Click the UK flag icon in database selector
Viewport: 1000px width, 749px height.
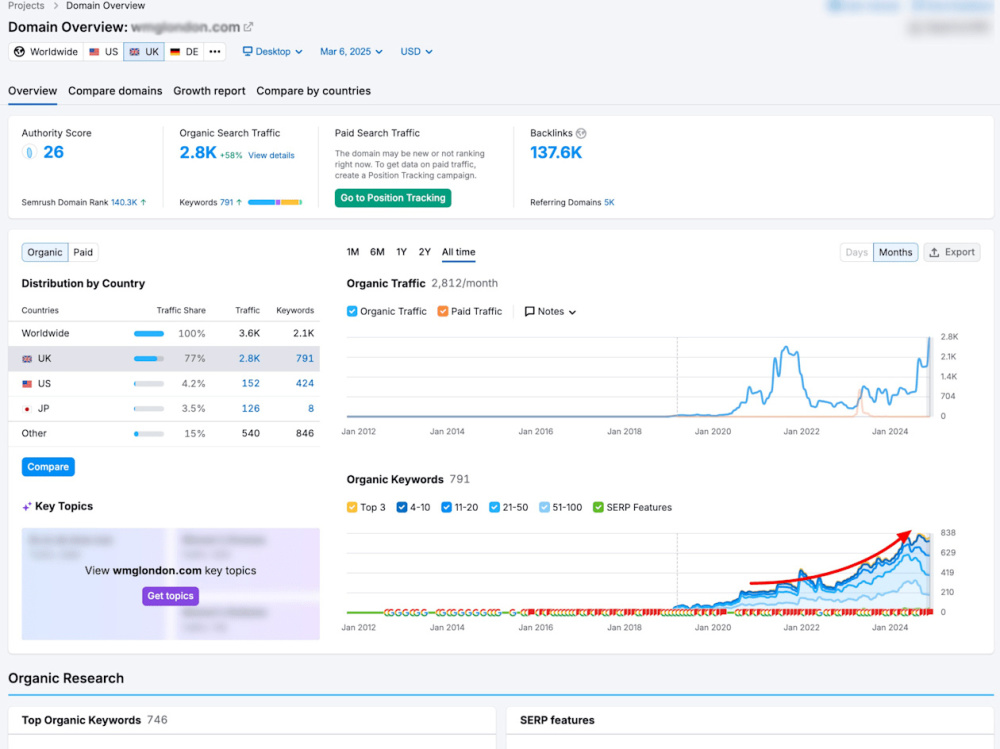135,52
